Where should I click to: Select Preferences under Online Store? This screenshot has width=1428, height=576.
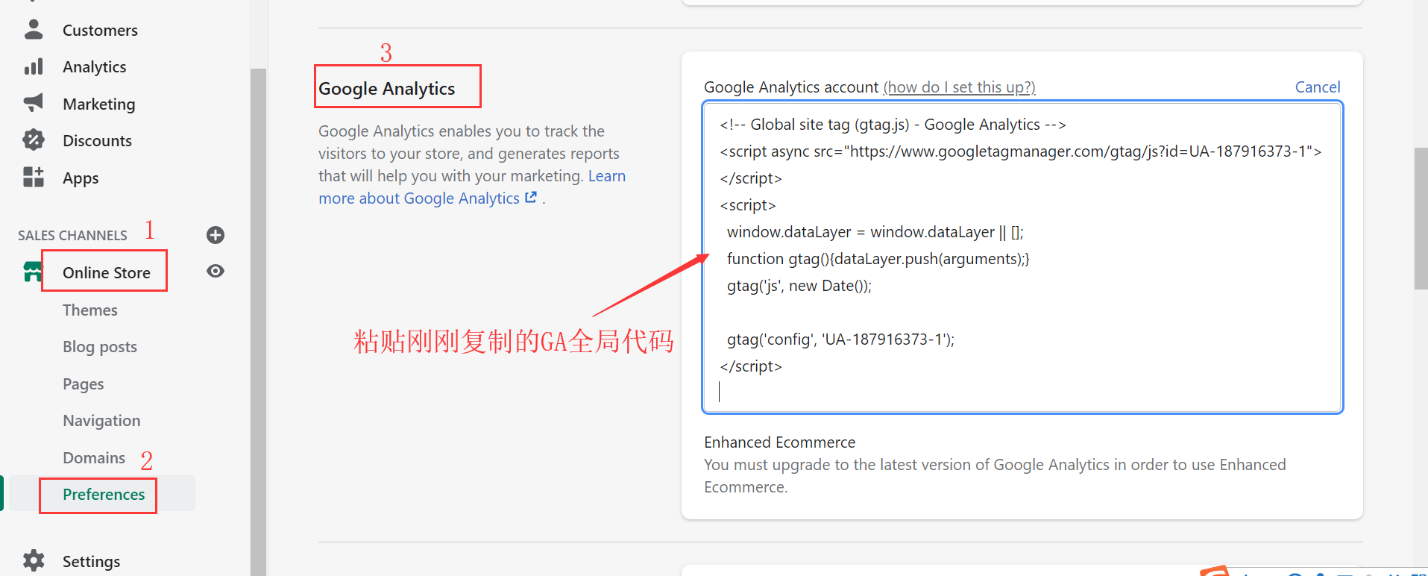[103, 494]
